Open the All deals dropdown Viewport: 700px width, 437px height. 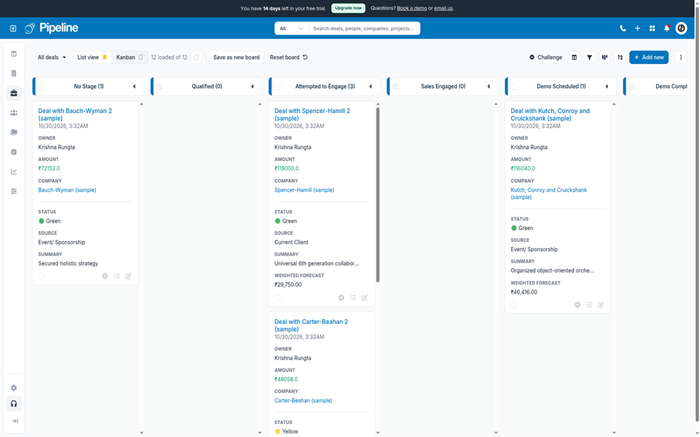51,58
